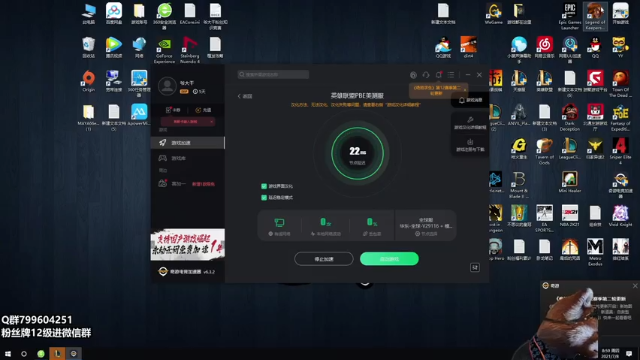
Task: Click the bell game messages panel button
Action: pyautogui.click(x=470, y=100)
